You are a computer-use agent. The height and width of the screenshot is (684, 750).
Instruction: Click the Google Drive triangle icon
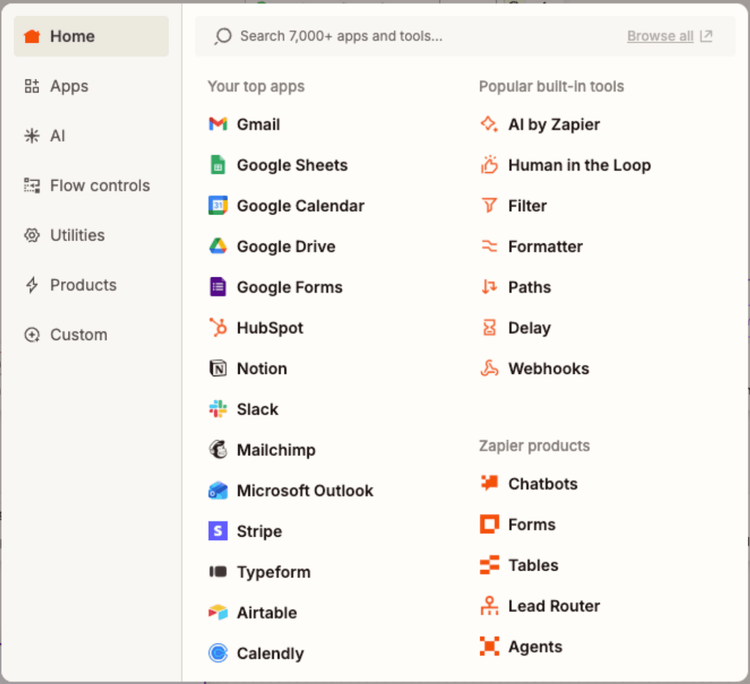coord(218,246)
